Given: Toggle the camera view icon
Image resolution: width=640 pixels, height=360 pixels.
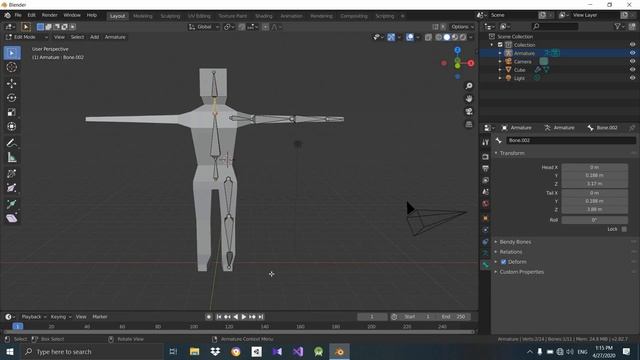Looking at the screenshot, I should click(x=469, y=111).
